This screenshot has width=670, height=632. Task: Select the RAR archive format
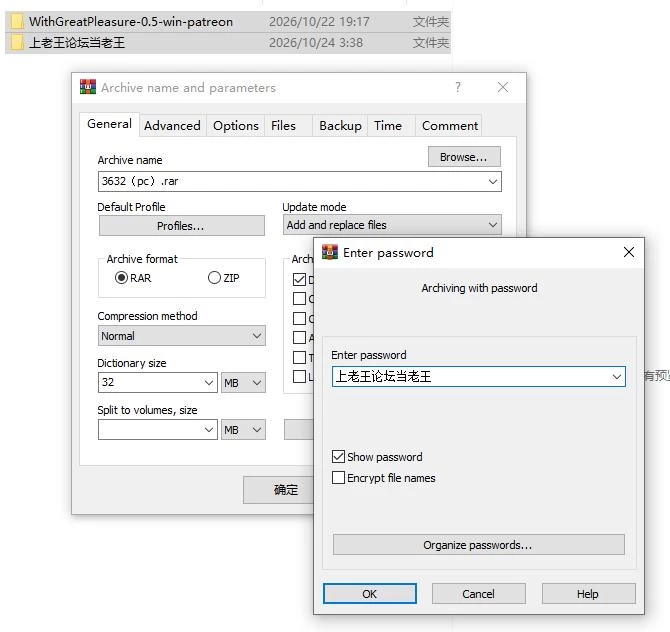coord(121,278)
